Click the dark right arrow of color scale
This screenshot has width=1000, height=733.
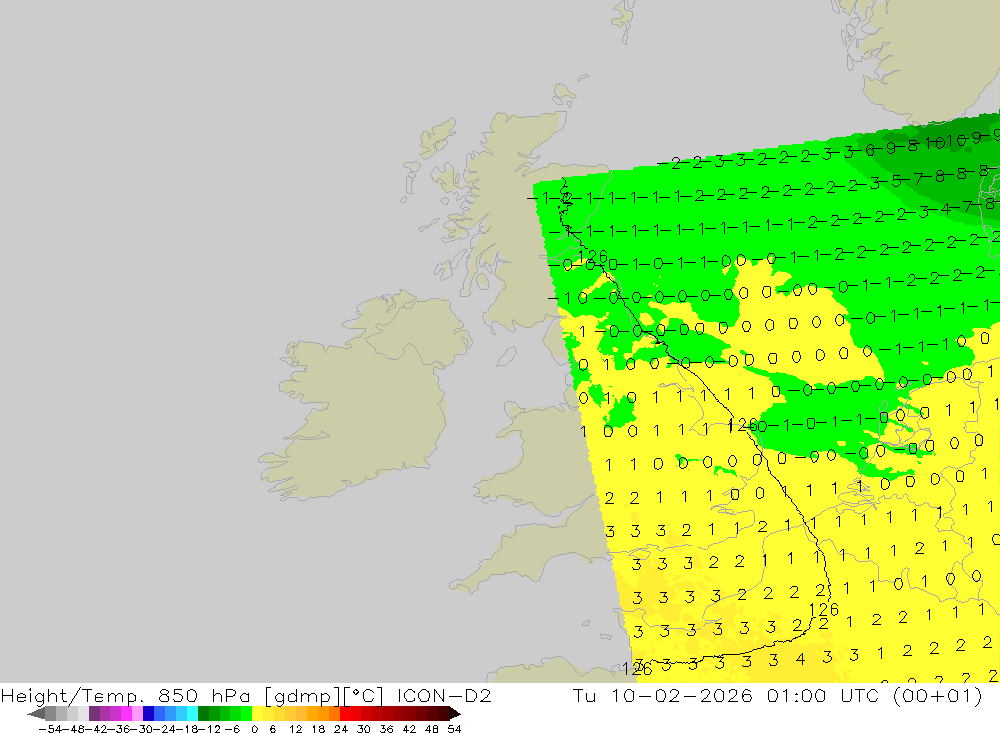tap(454, 713)
